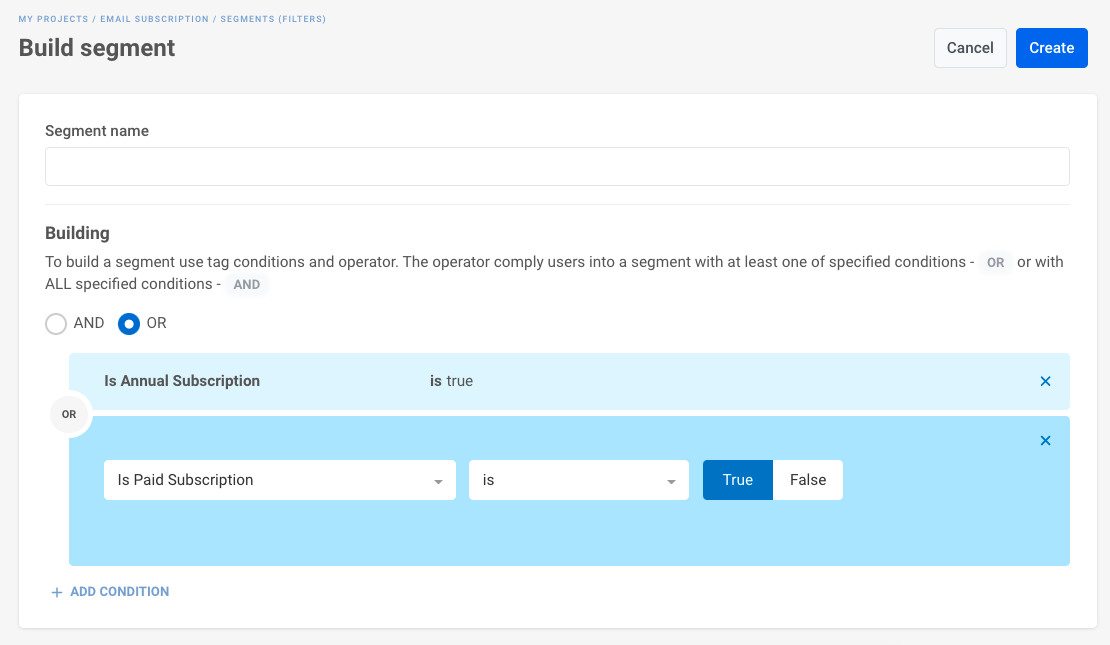Image resolution: width=1110 pixels, height=645 pixels.
Task: Remove the Is Annual Subscription condition
Action: (x=1045, y=381)
